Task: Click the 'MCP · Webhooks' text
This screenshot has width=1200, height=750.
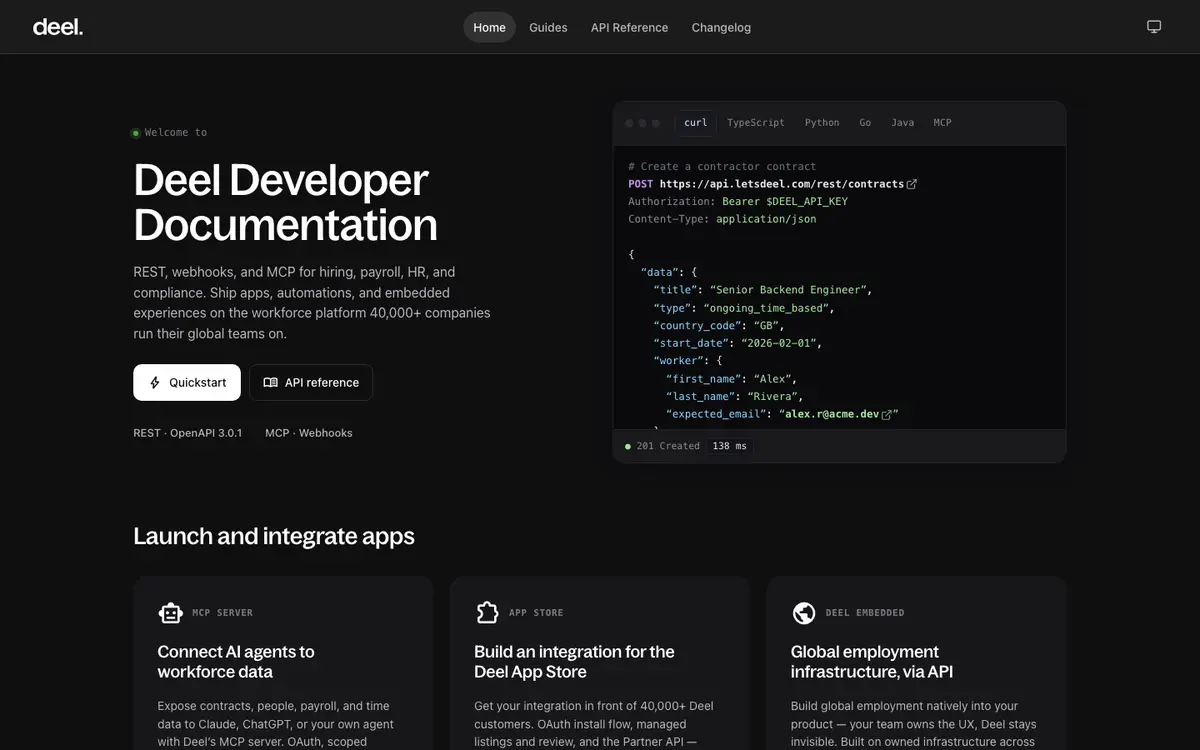Action: (309, 433)
